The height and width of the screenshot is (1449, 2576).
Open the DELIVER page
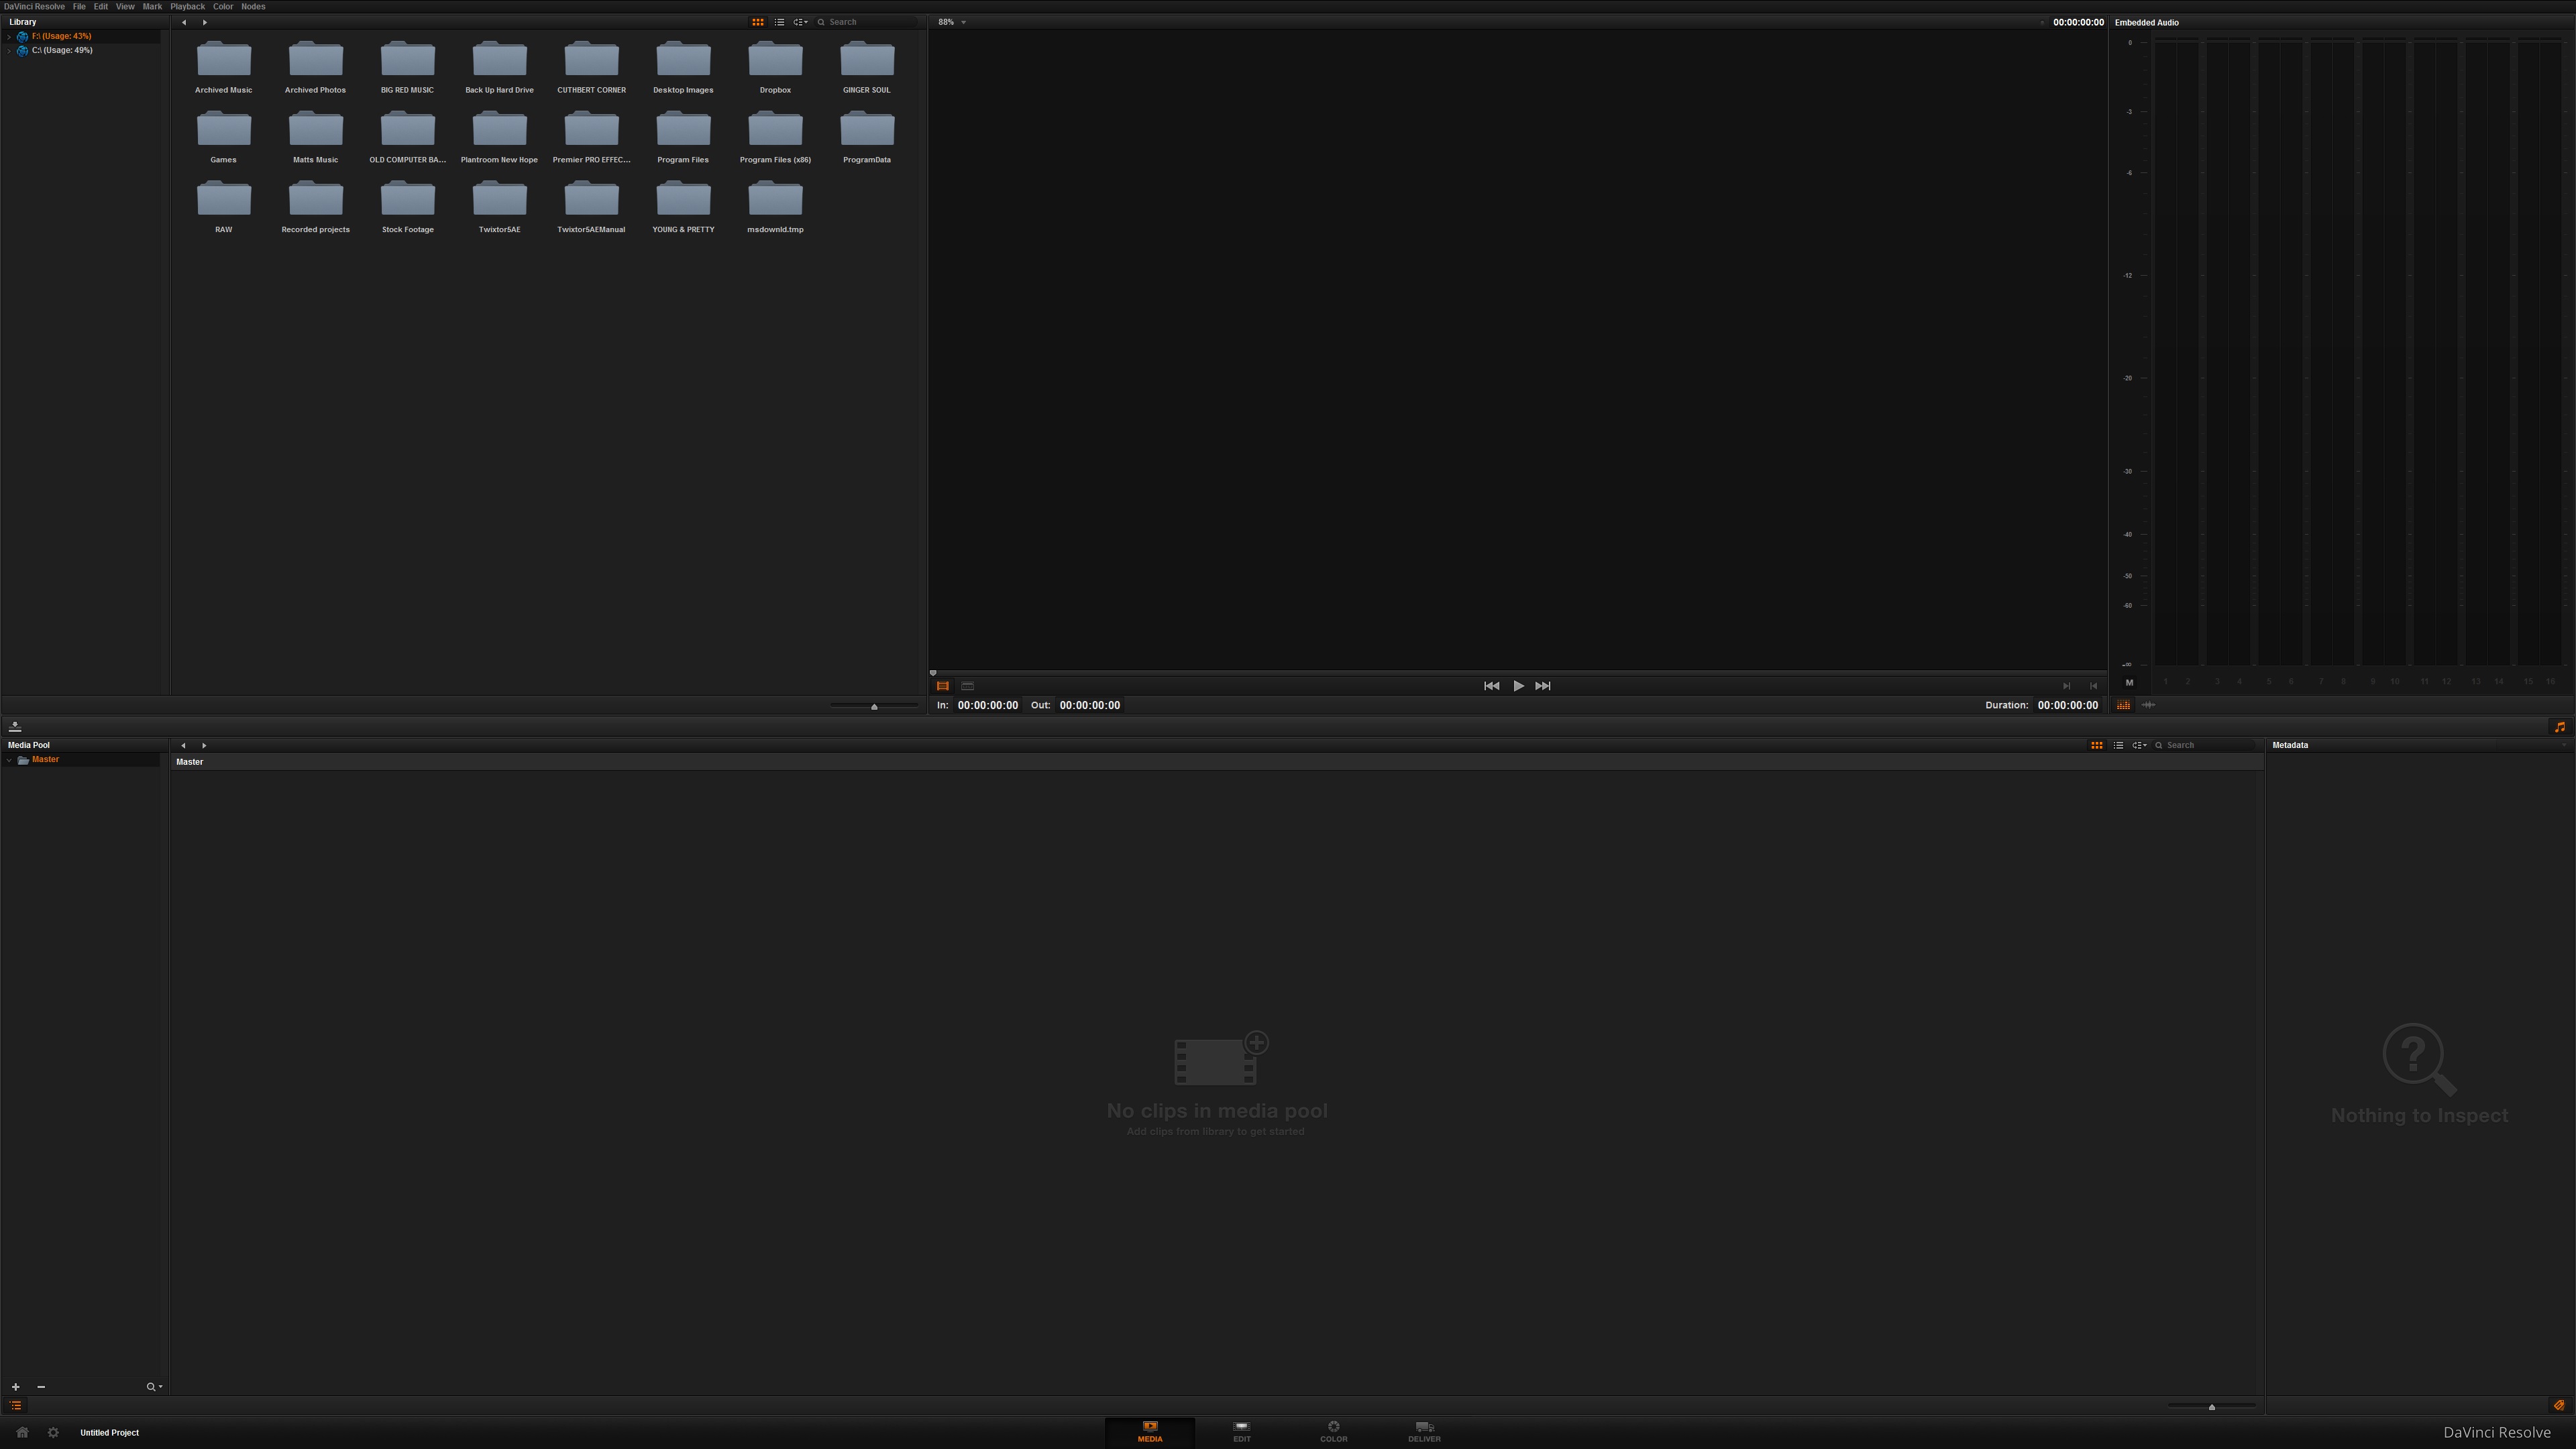[x=1424, y=1431]
